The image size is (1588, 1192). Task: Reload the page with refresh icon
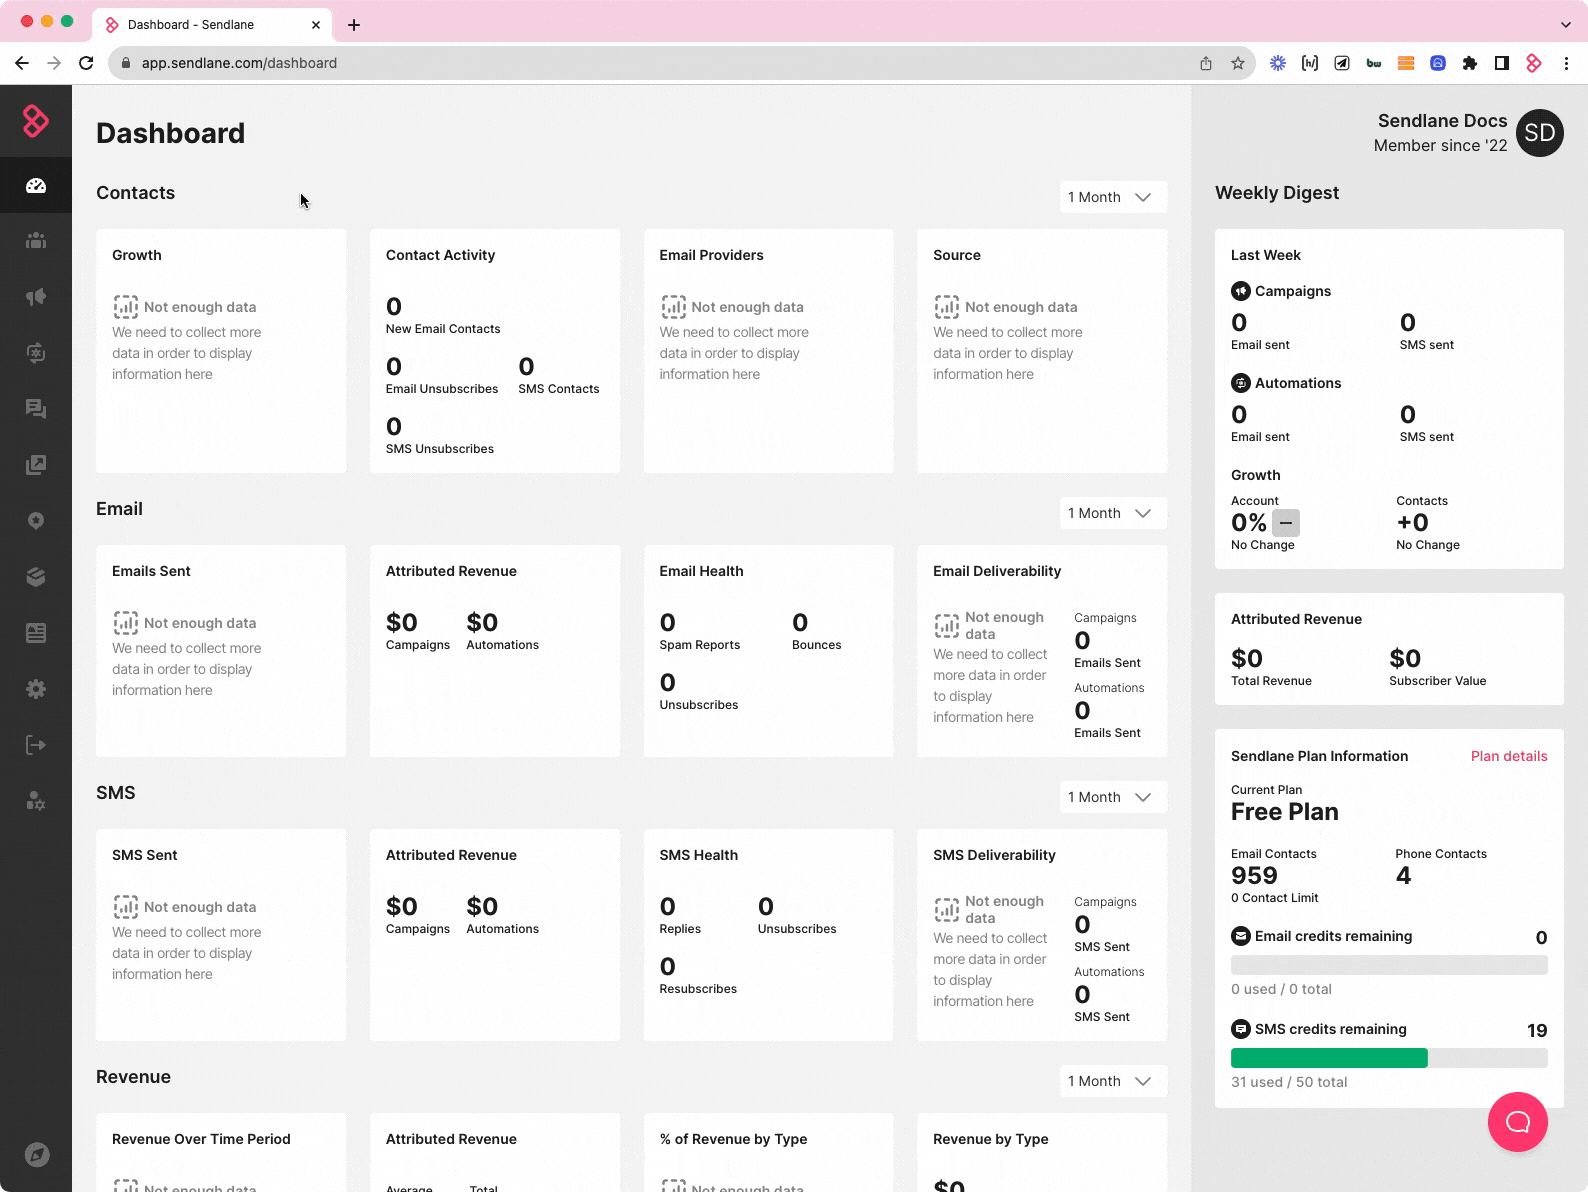click(x=86, y=63)
